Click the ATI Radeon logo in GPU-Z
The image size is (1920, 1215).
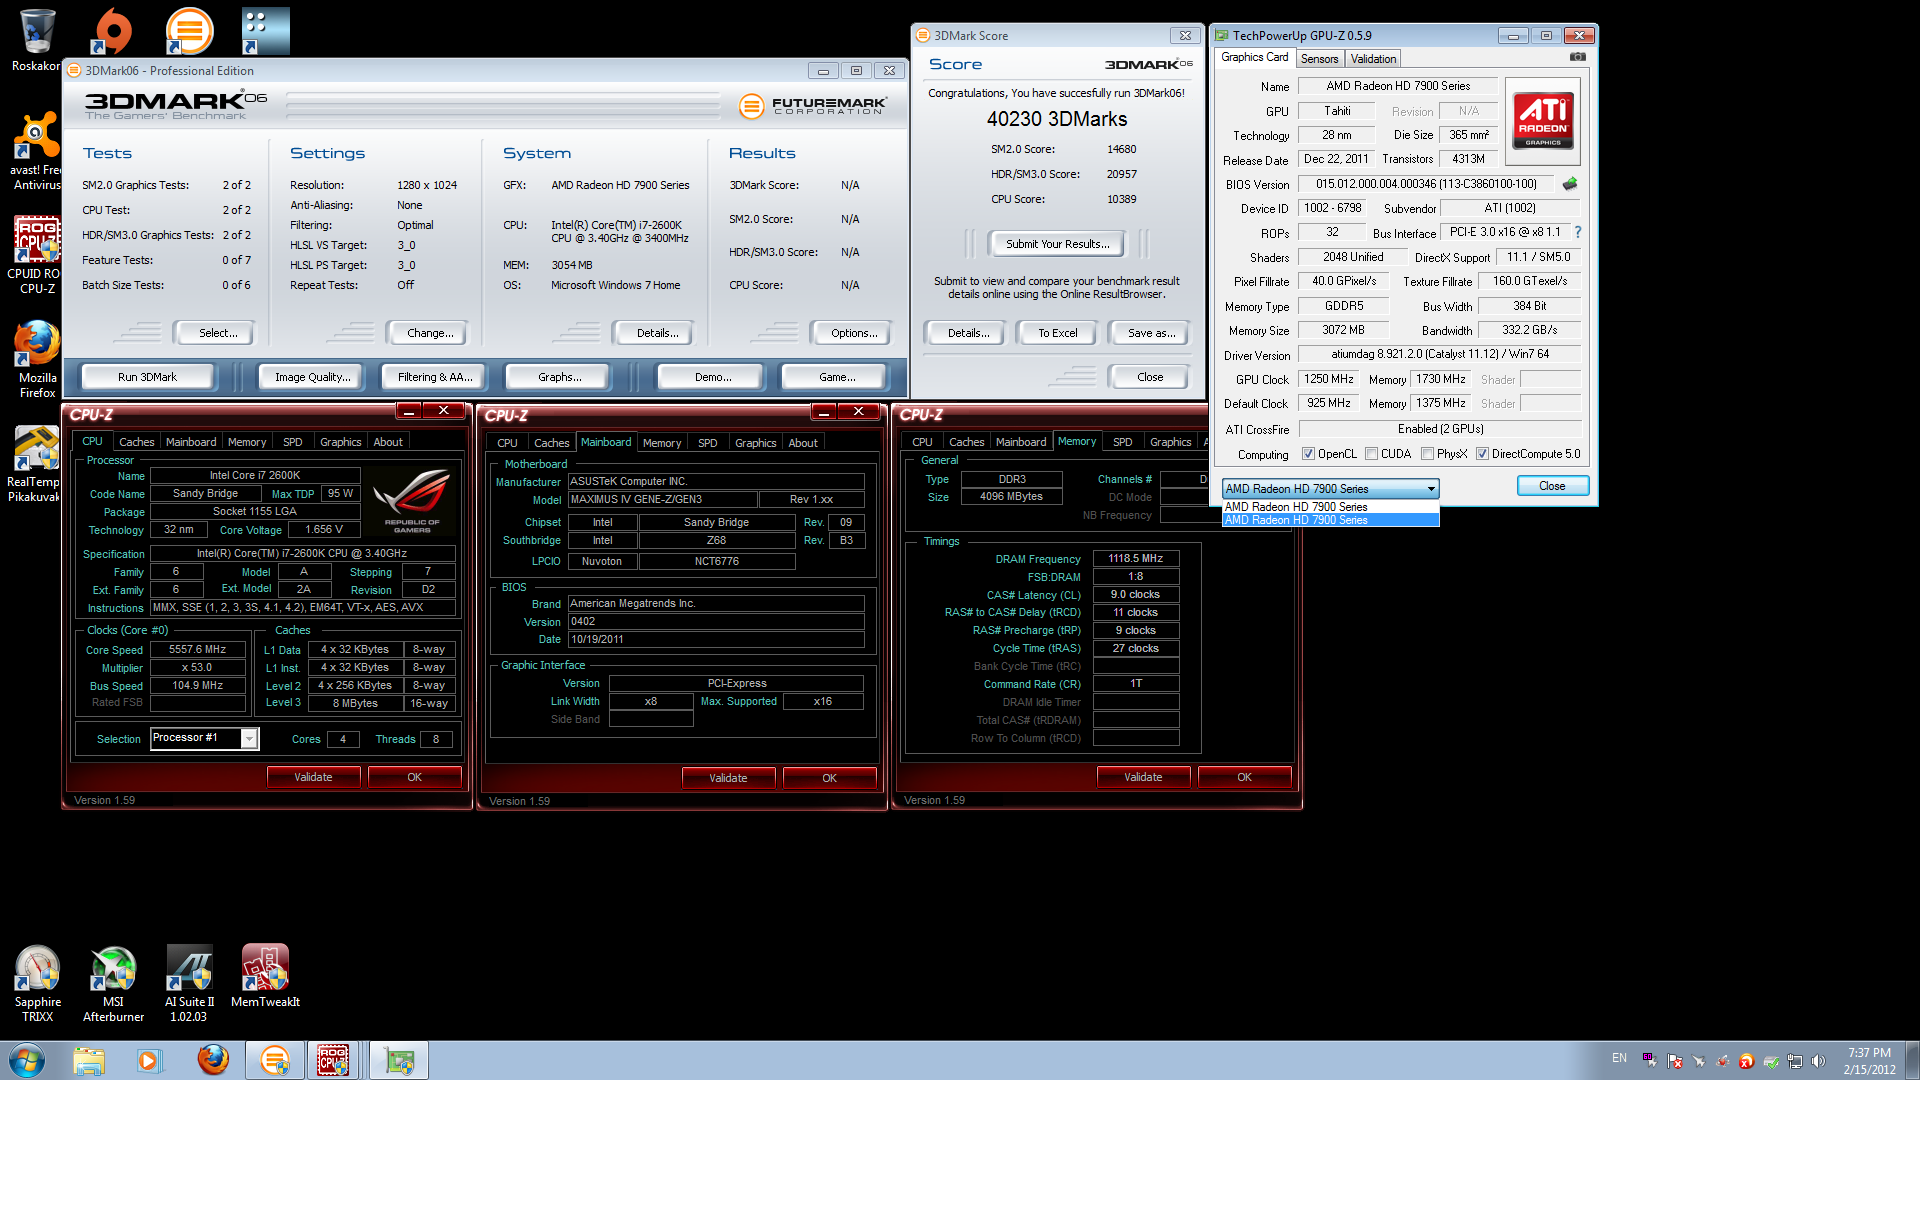(1543, 121)
